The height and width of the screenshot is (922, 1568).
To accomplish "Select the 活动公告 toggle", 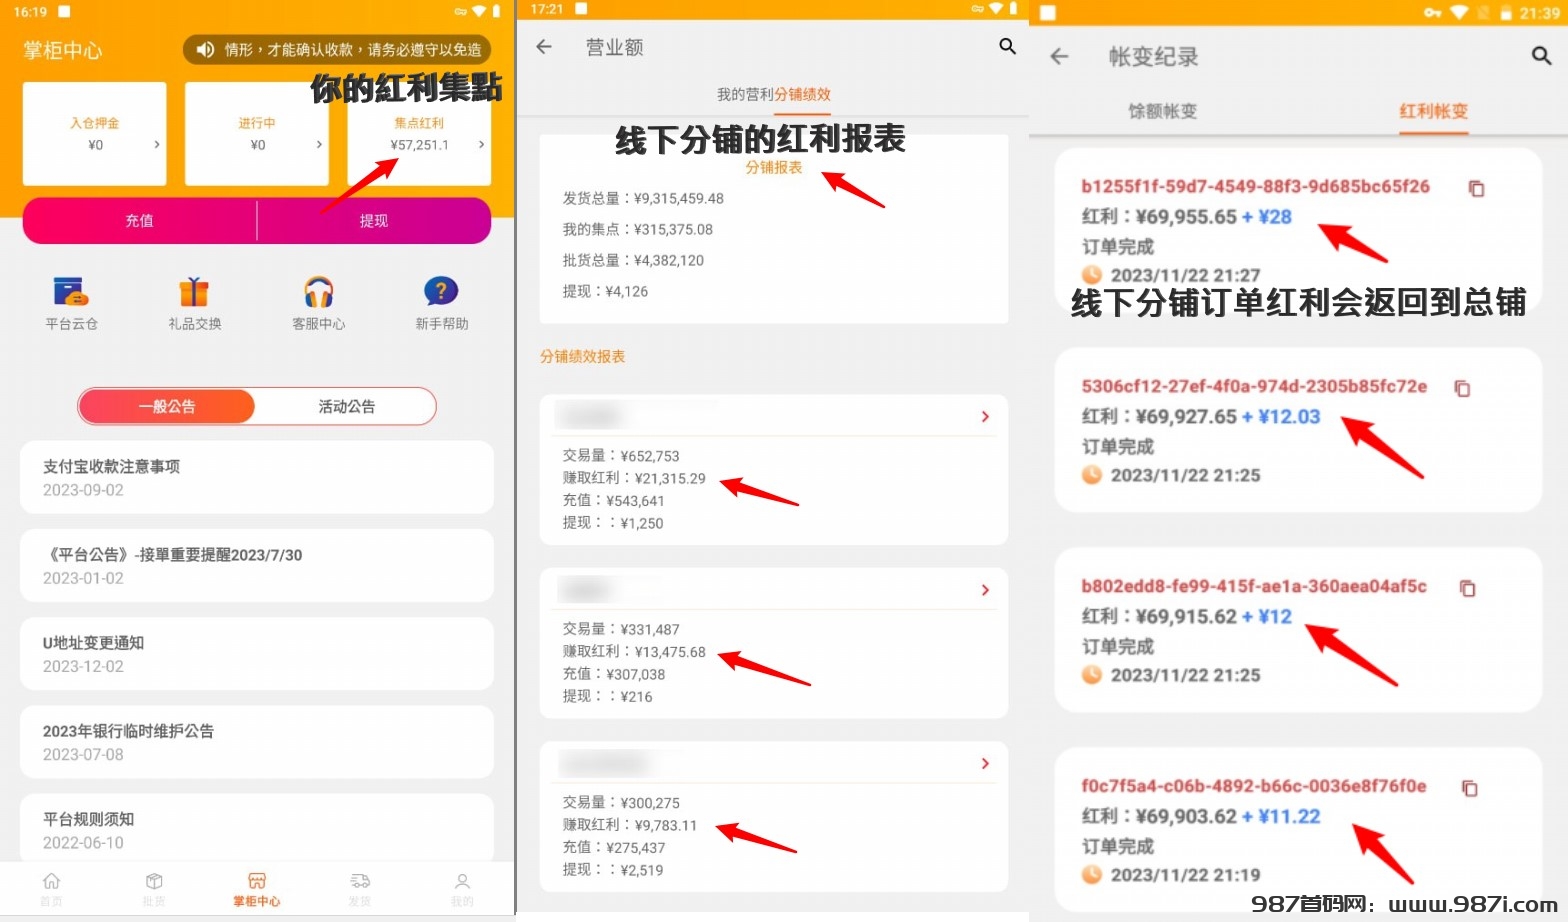I will click(x=346, y=406).
